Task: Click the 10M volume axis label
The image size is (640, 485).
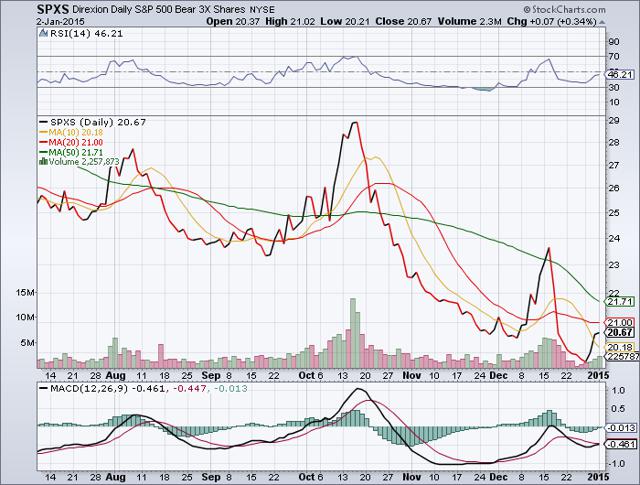Action: (x=25, y=317)
